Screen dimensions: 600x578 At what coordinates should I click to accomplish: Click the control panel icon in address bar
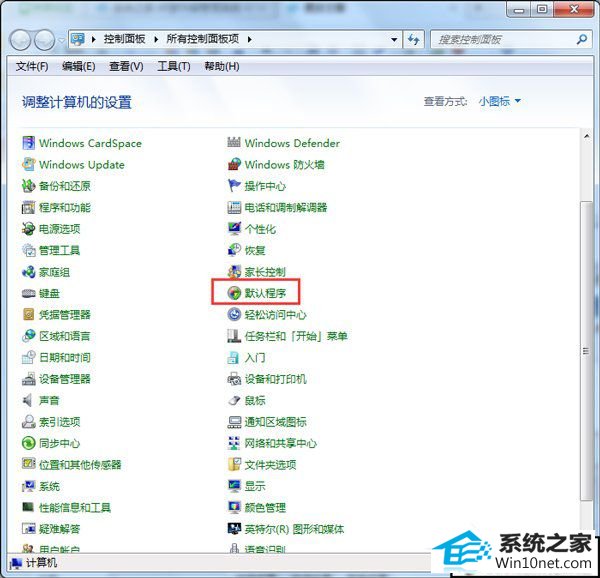[x=77, y=39]
